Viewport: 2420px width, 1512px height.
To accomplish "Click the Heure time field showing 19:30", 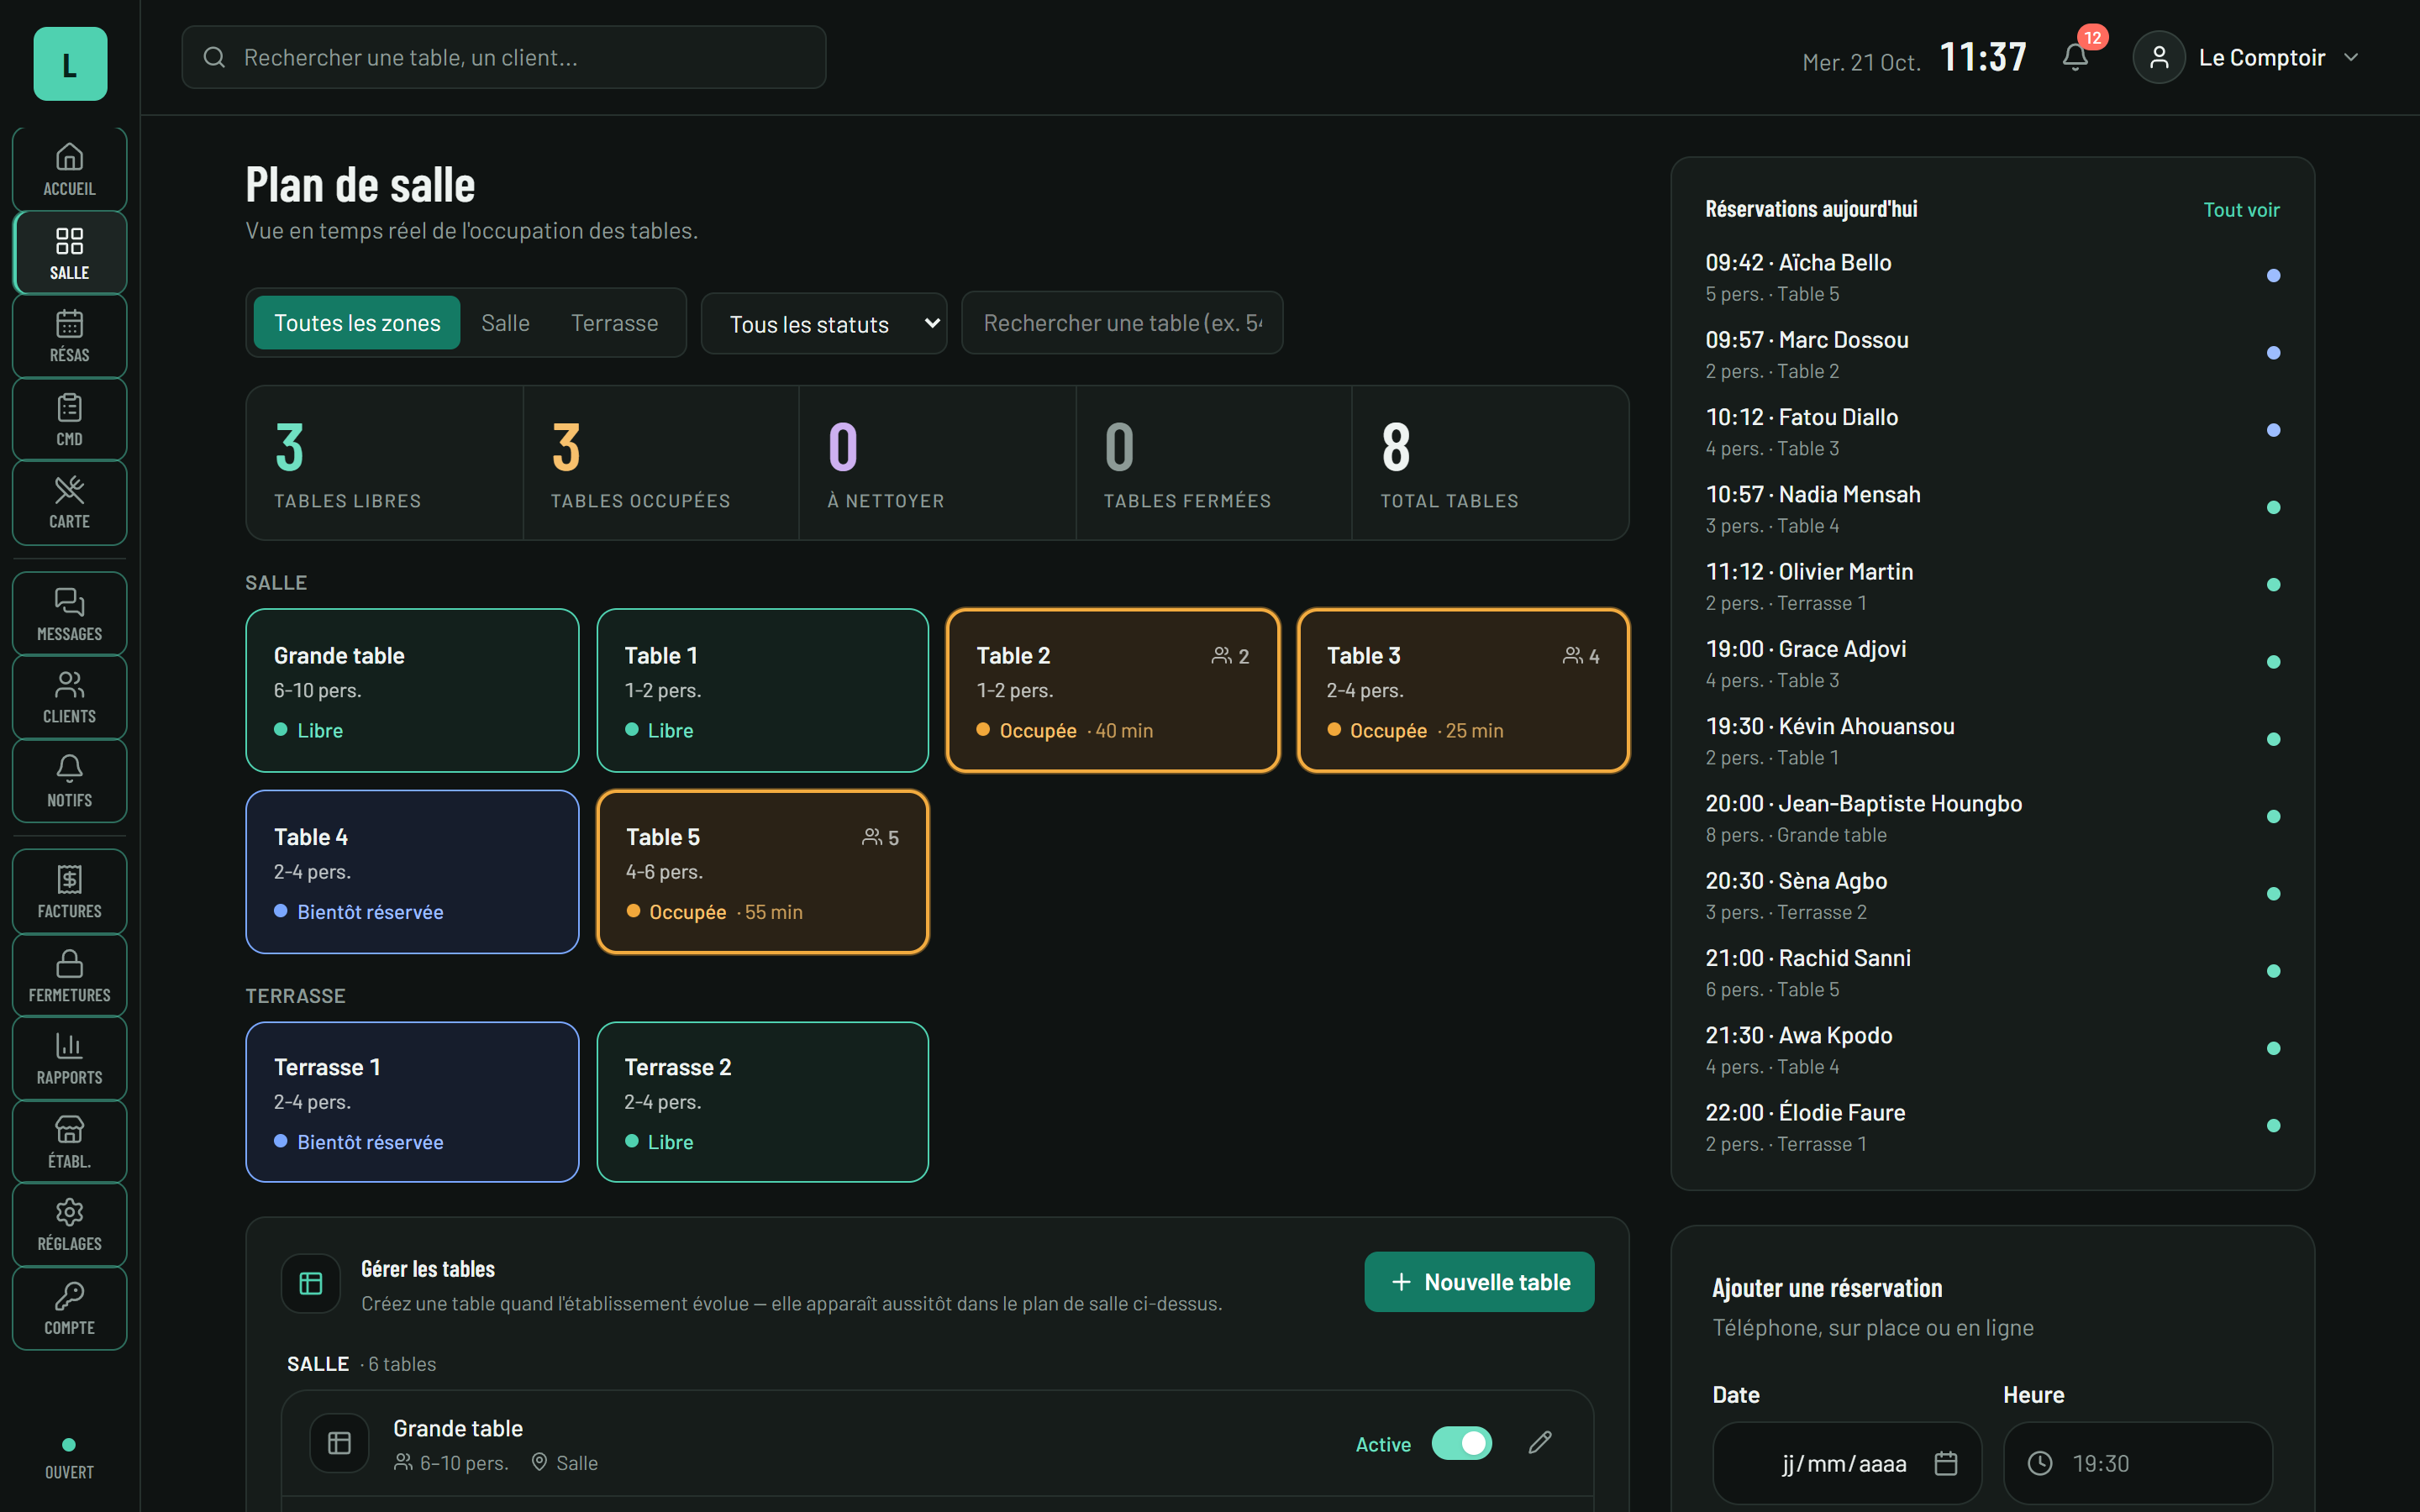I will [2137, 1463].
